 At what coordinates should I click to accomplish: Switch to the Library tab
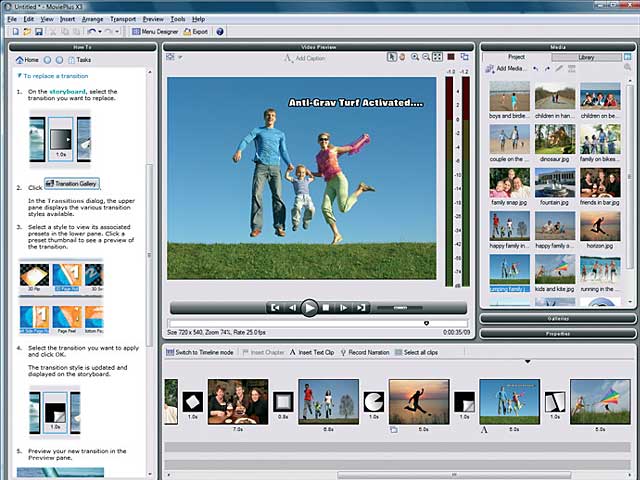point(586,57)
